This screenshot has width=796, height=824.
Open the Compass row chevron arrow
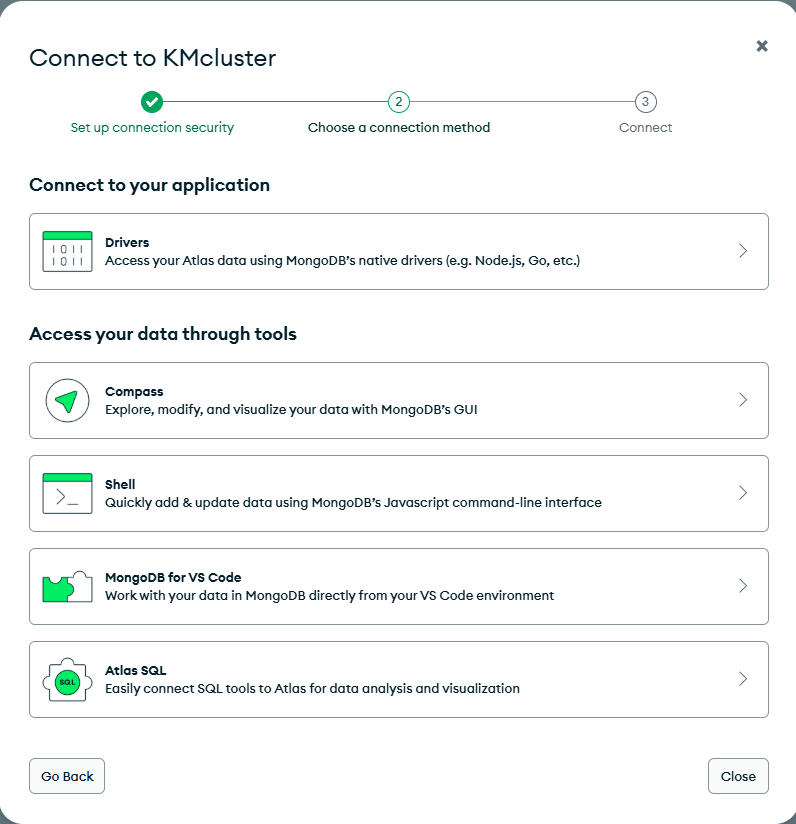click(x=743, y=400)
